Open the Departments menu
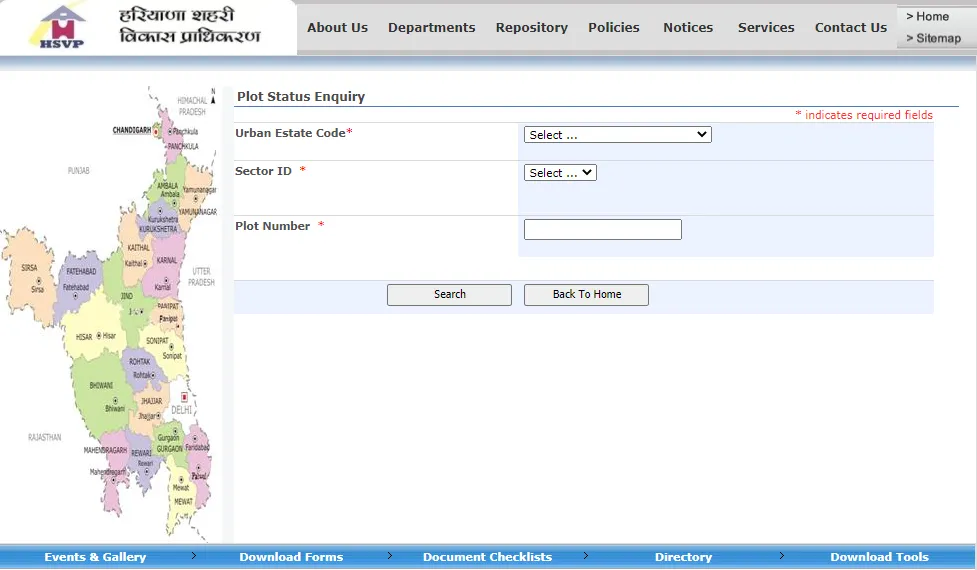Screen dimensions: 977x570 (x=431, y=28)
